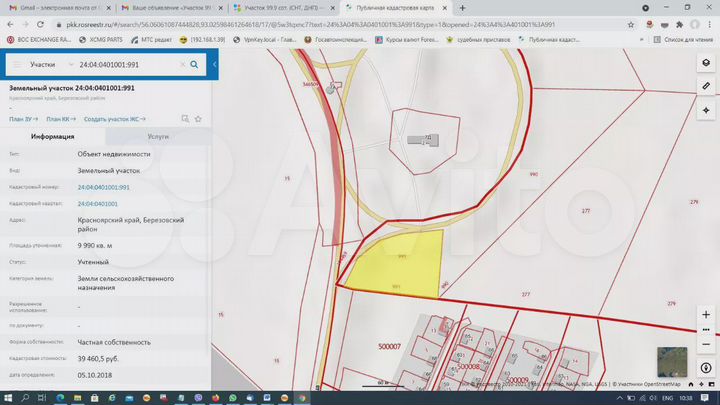
Task: Add parcel to favorites with star icon
Action: [198, 119]
